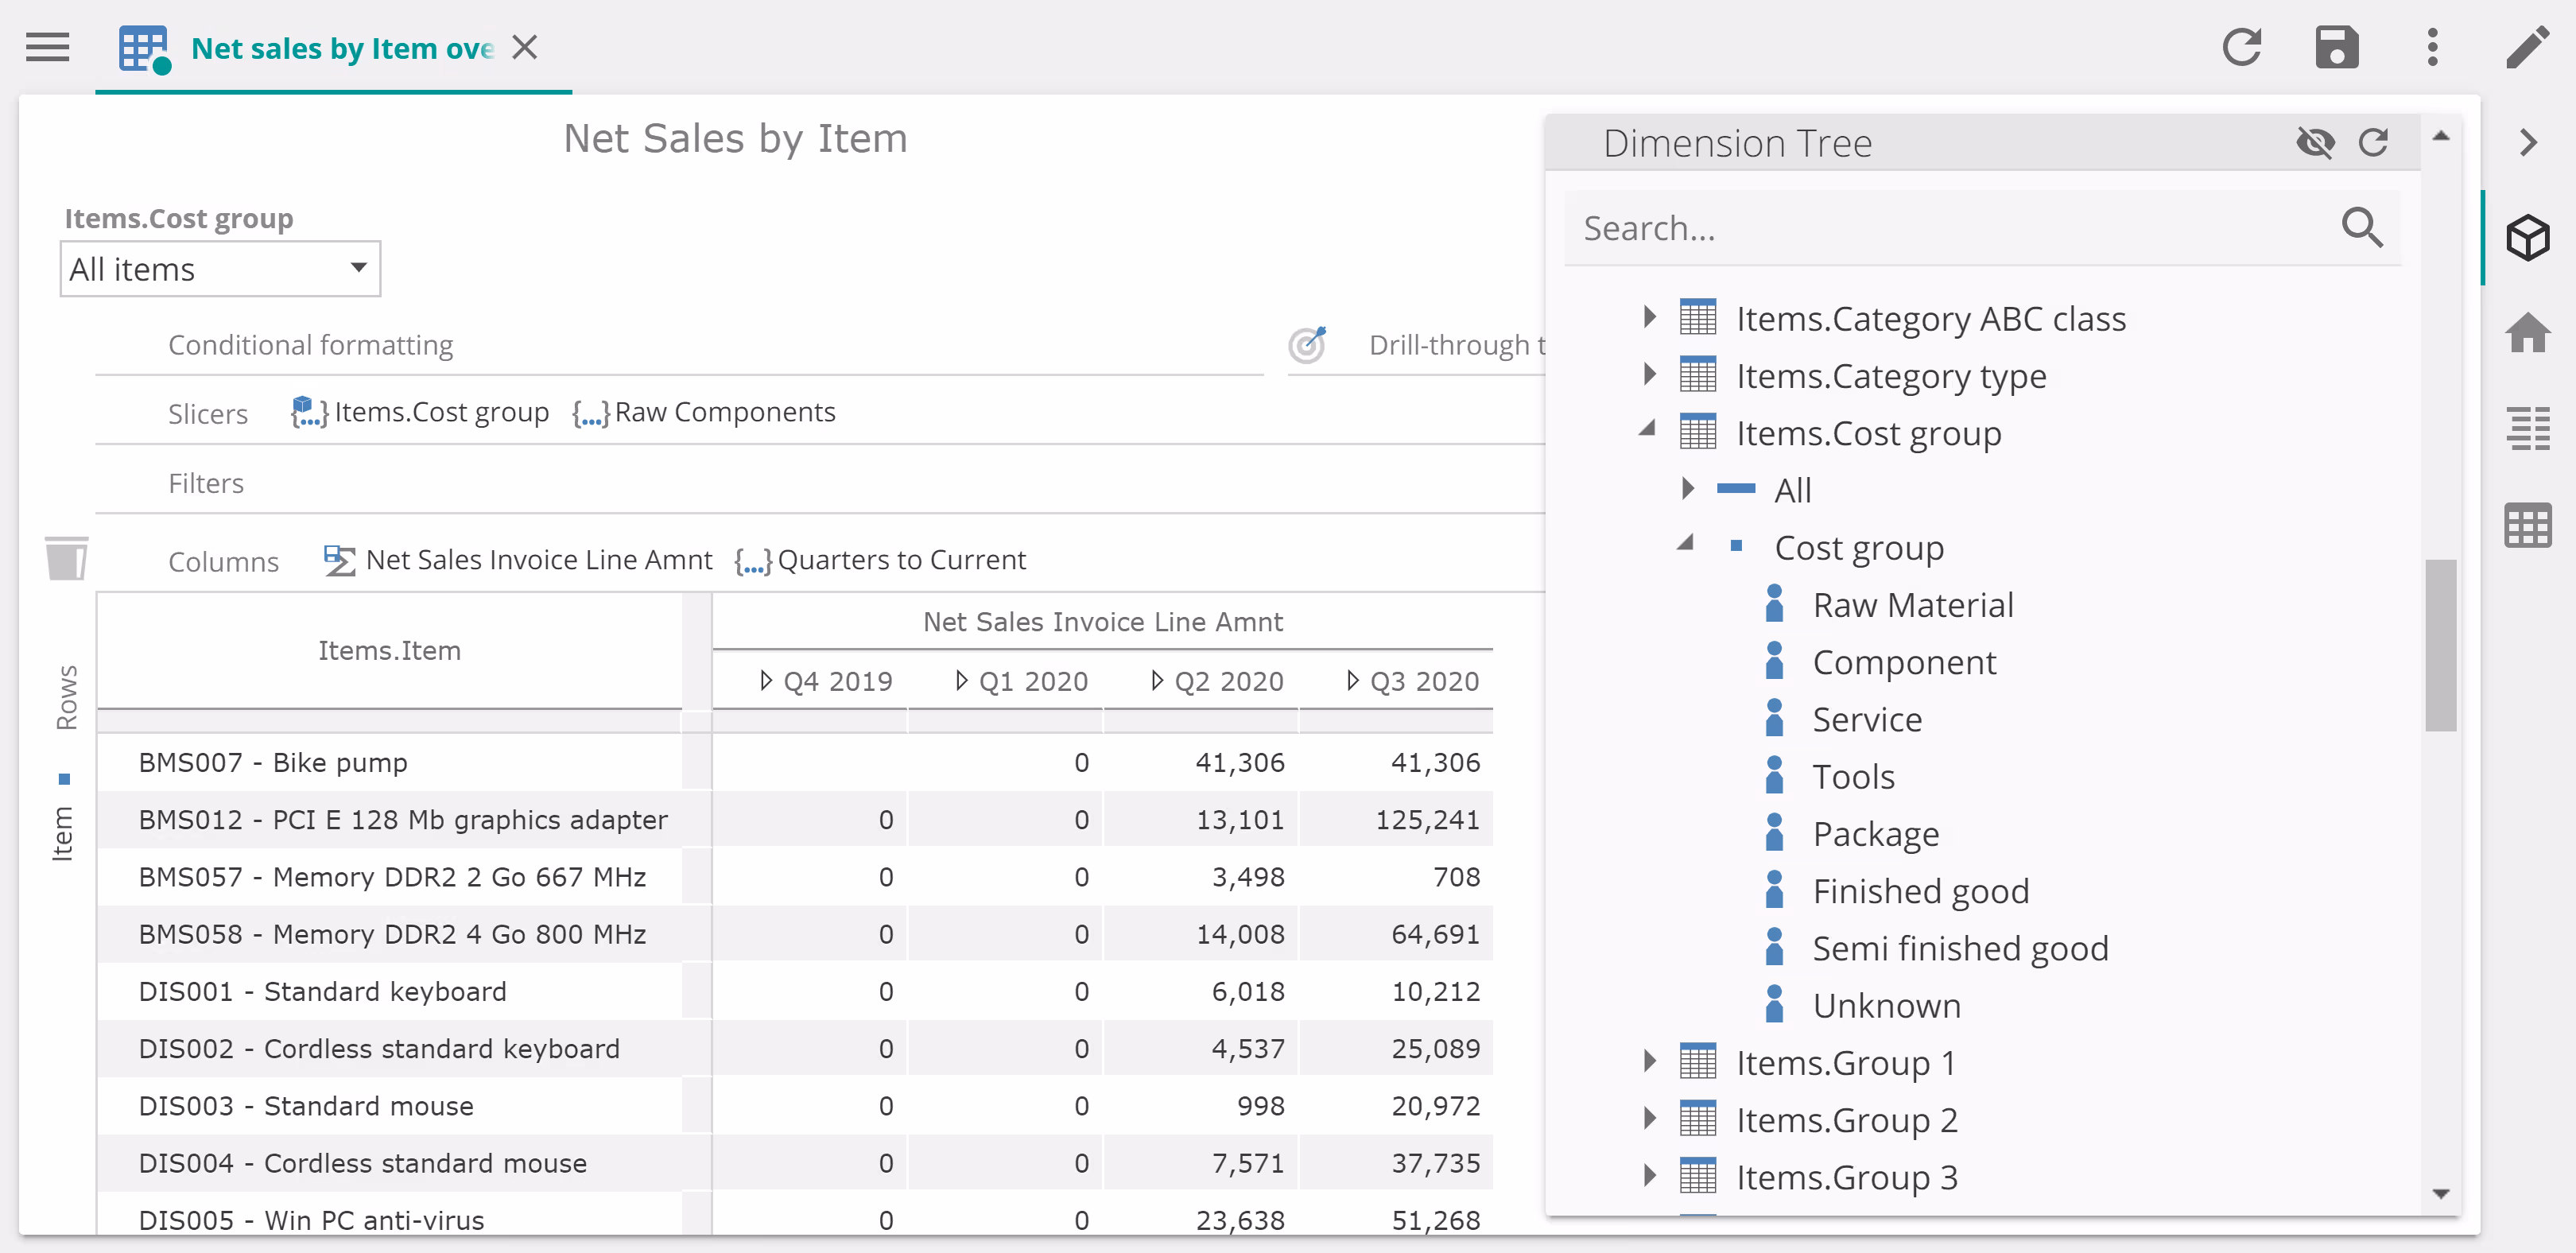
Task: Open the Items.Cost group 'All items' dropdown
Action: click(220, 269)
